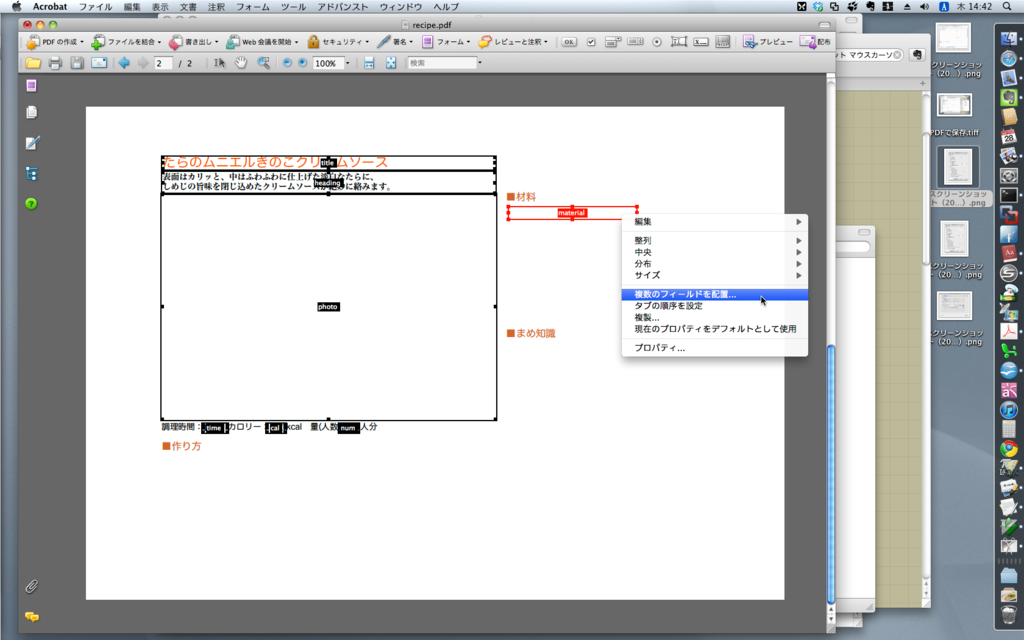Click the 署名 (Sign) pen icon
Viewport: 1024px width, 640px height.
[382, 42]
